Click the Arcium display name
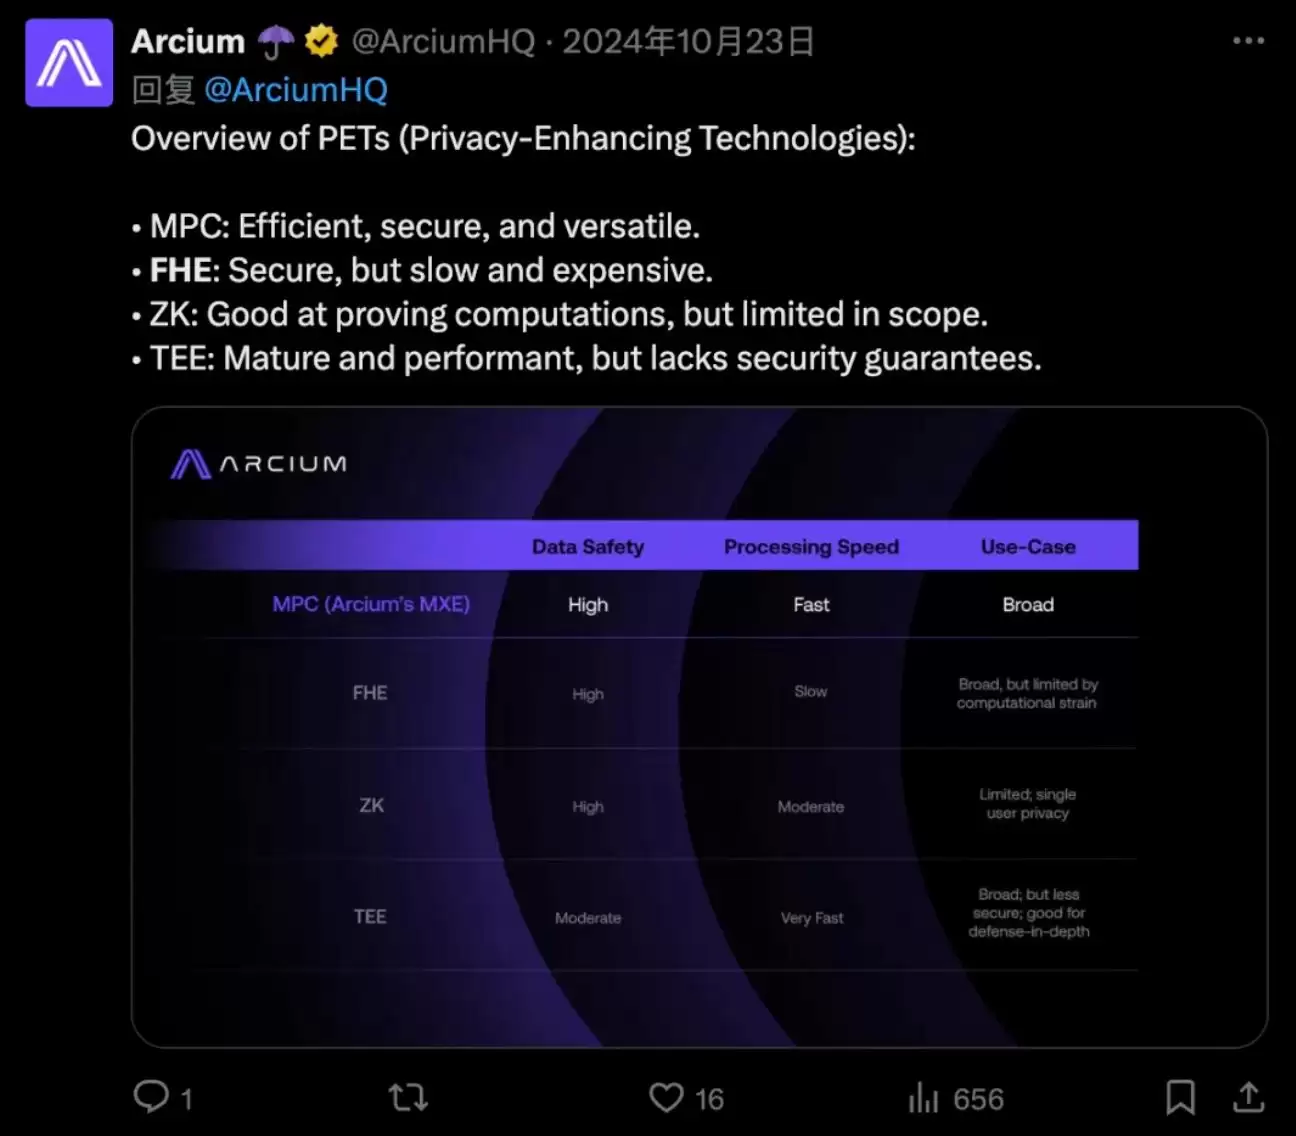Screen dimensions: 1296x1136 tap(188, 42)
